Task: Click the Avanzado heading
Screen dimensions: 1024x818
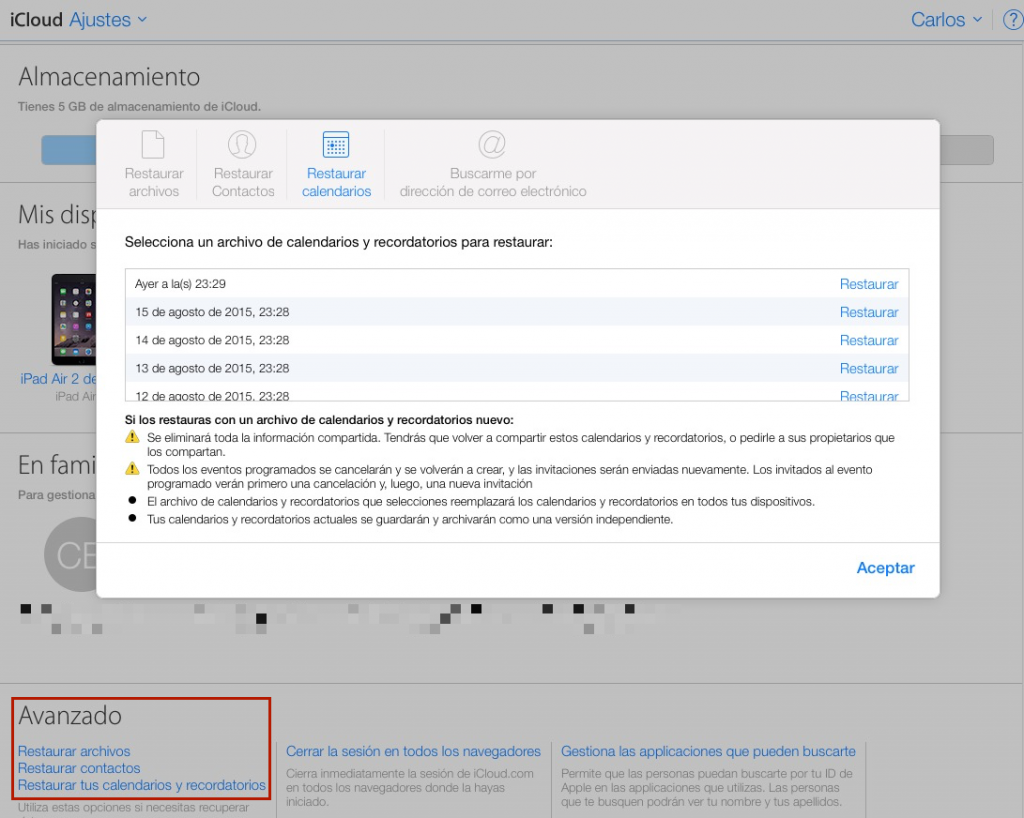Action: pyautogui.click(x=70, y=716)
